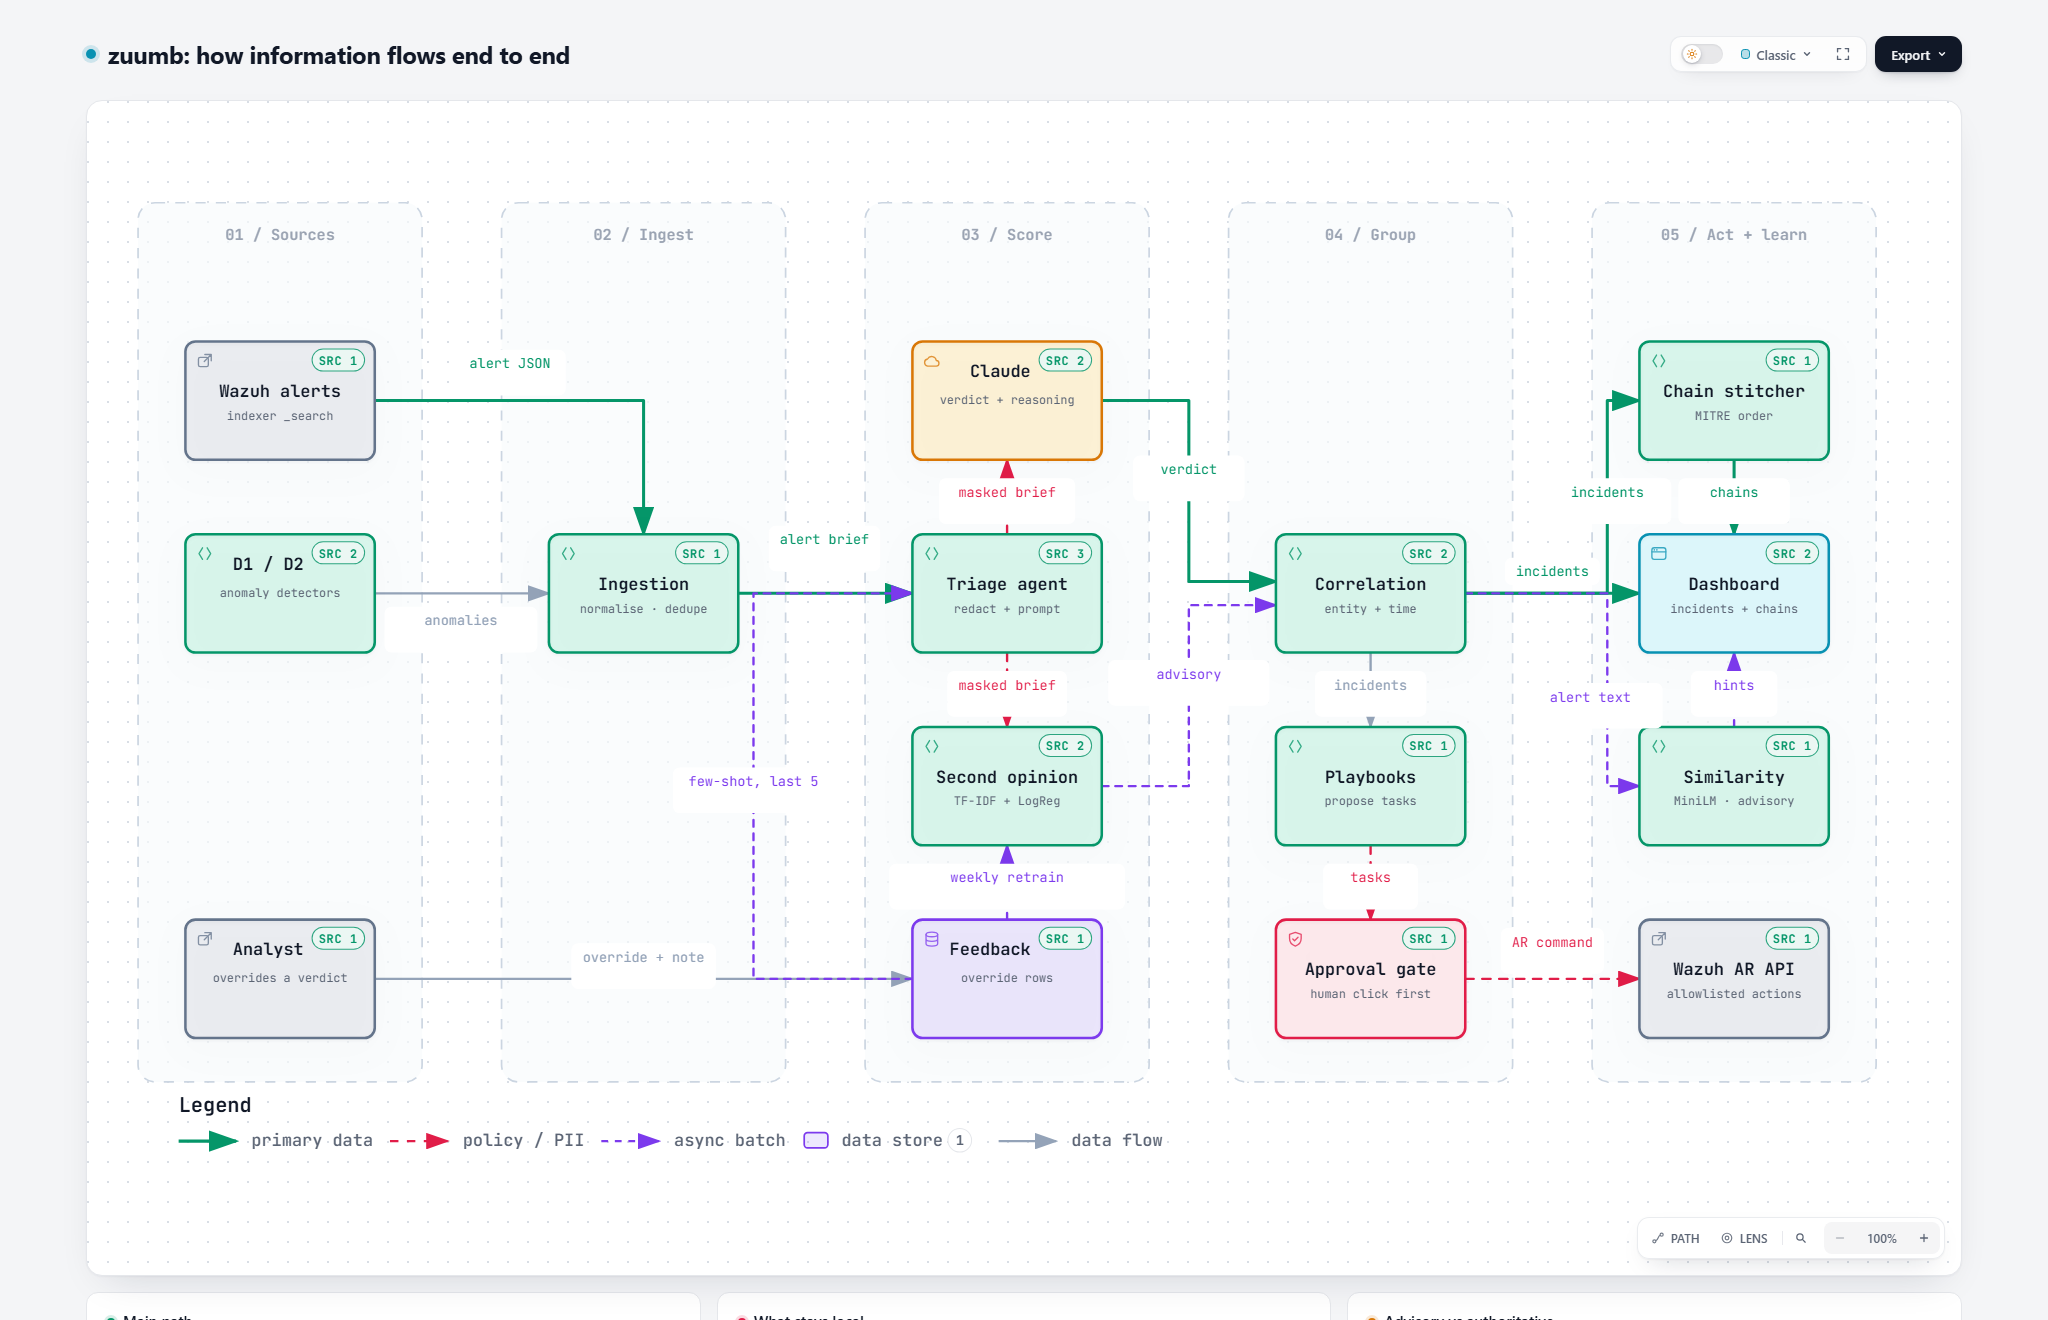
Task: Click the 100% zoom level
Action: point(1882,1238)
